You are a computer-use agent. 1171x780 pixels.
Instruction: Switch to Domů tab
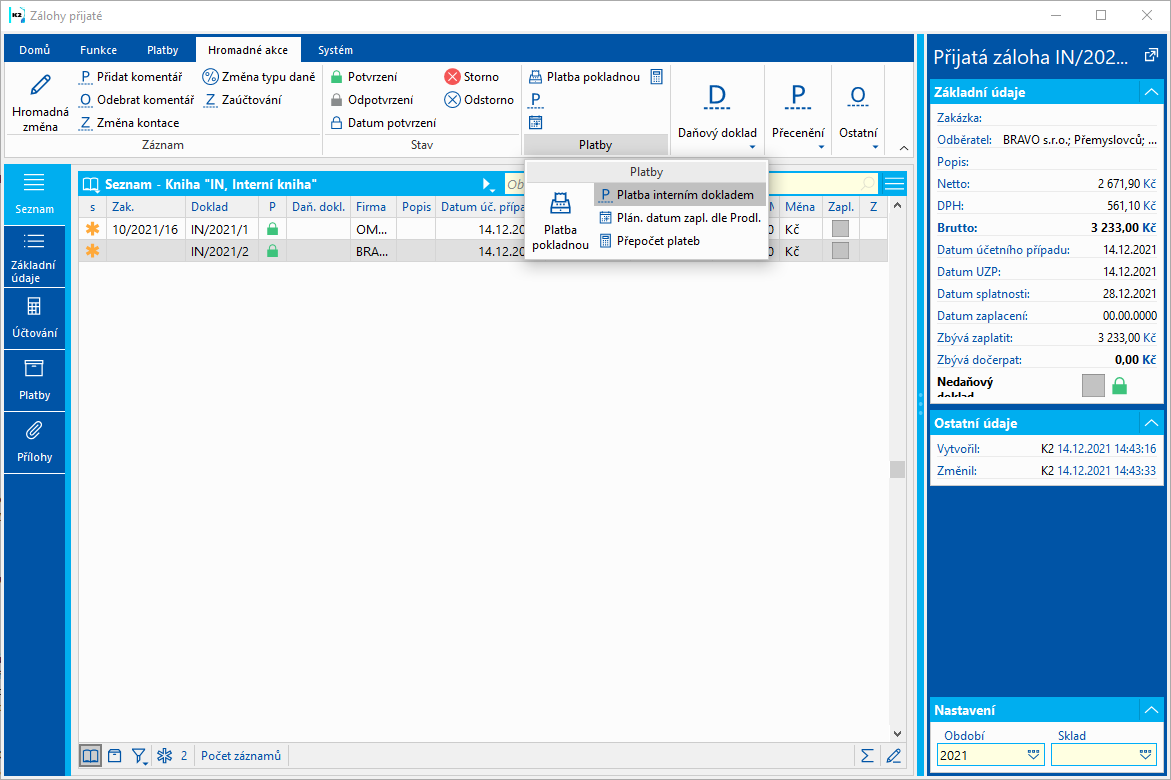tap(34, 50)
